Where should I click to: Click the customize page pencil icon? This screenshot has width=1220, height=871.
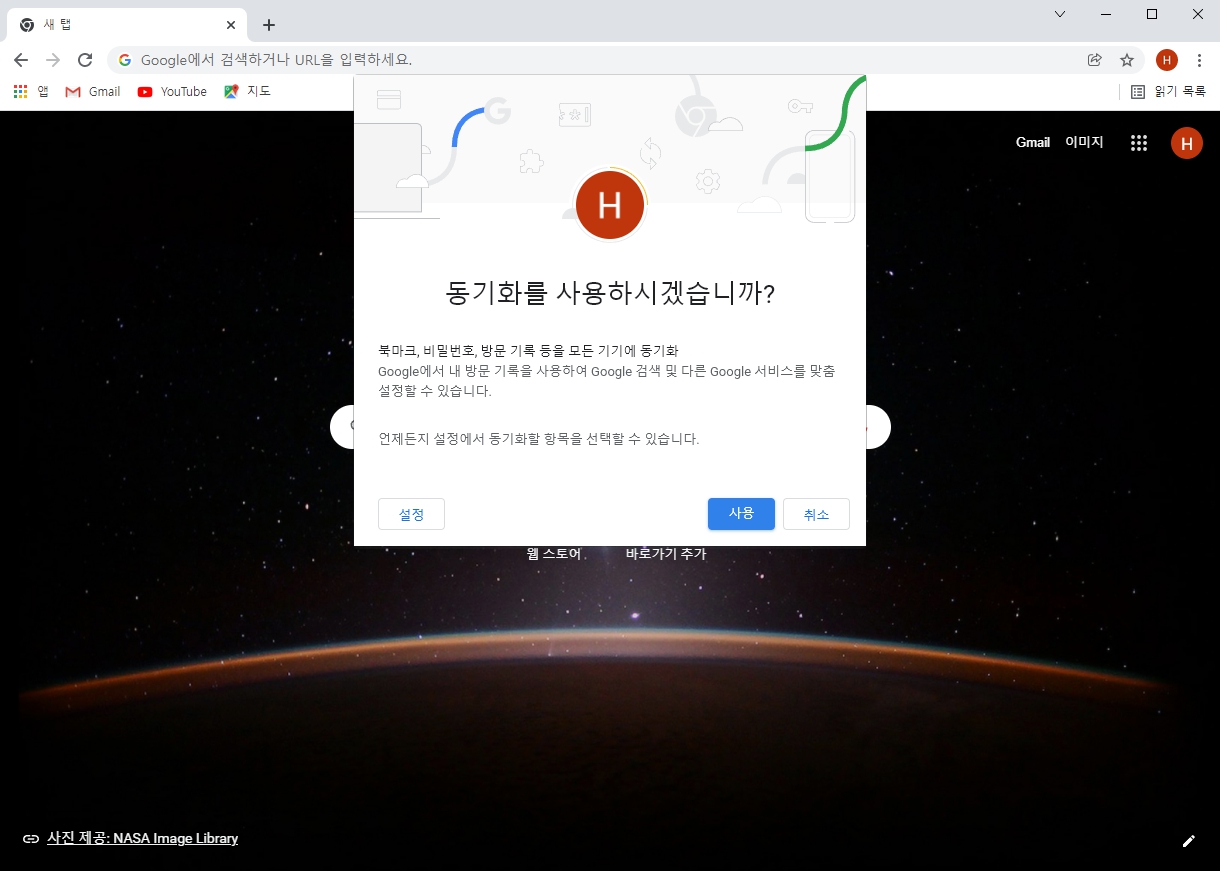(x=1188, y=841)
